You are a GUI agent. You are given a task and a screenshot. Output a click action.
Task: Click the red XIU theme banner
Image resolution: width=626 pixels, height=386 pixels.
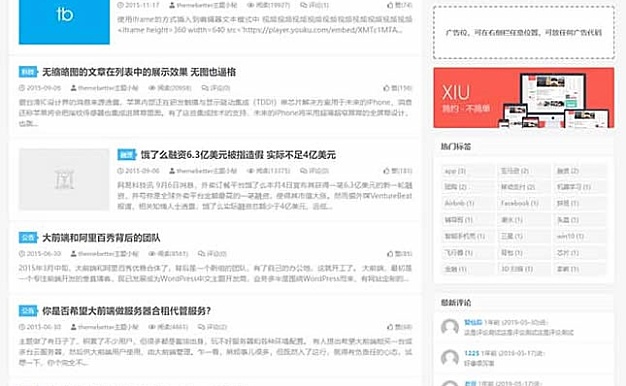point(524,98)
